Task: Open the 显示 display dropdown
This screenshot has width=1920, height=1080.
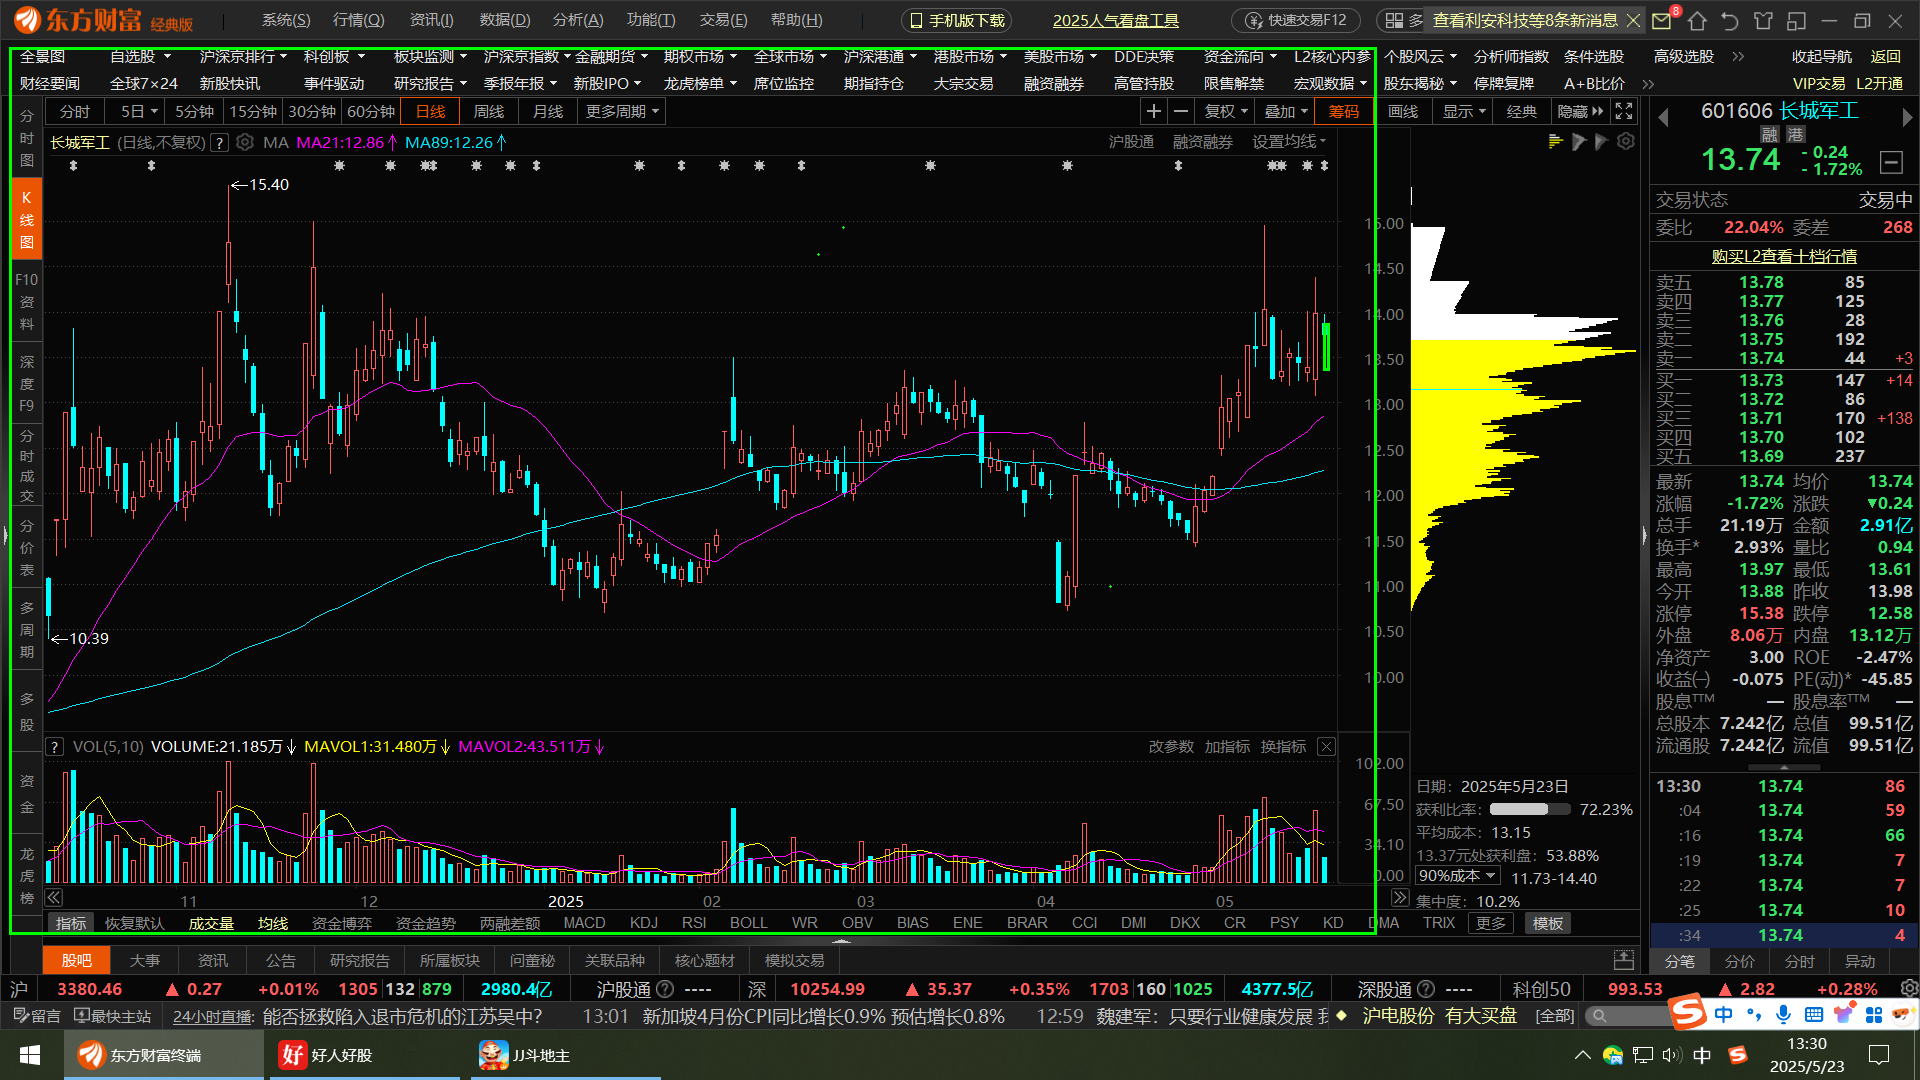Action: [1464, 111]
